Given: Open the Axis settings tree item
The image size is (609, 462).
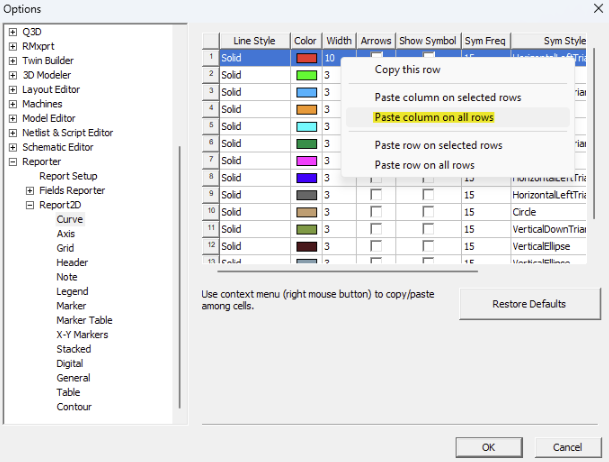Looking at the screenshot, I should click(66, 233).
